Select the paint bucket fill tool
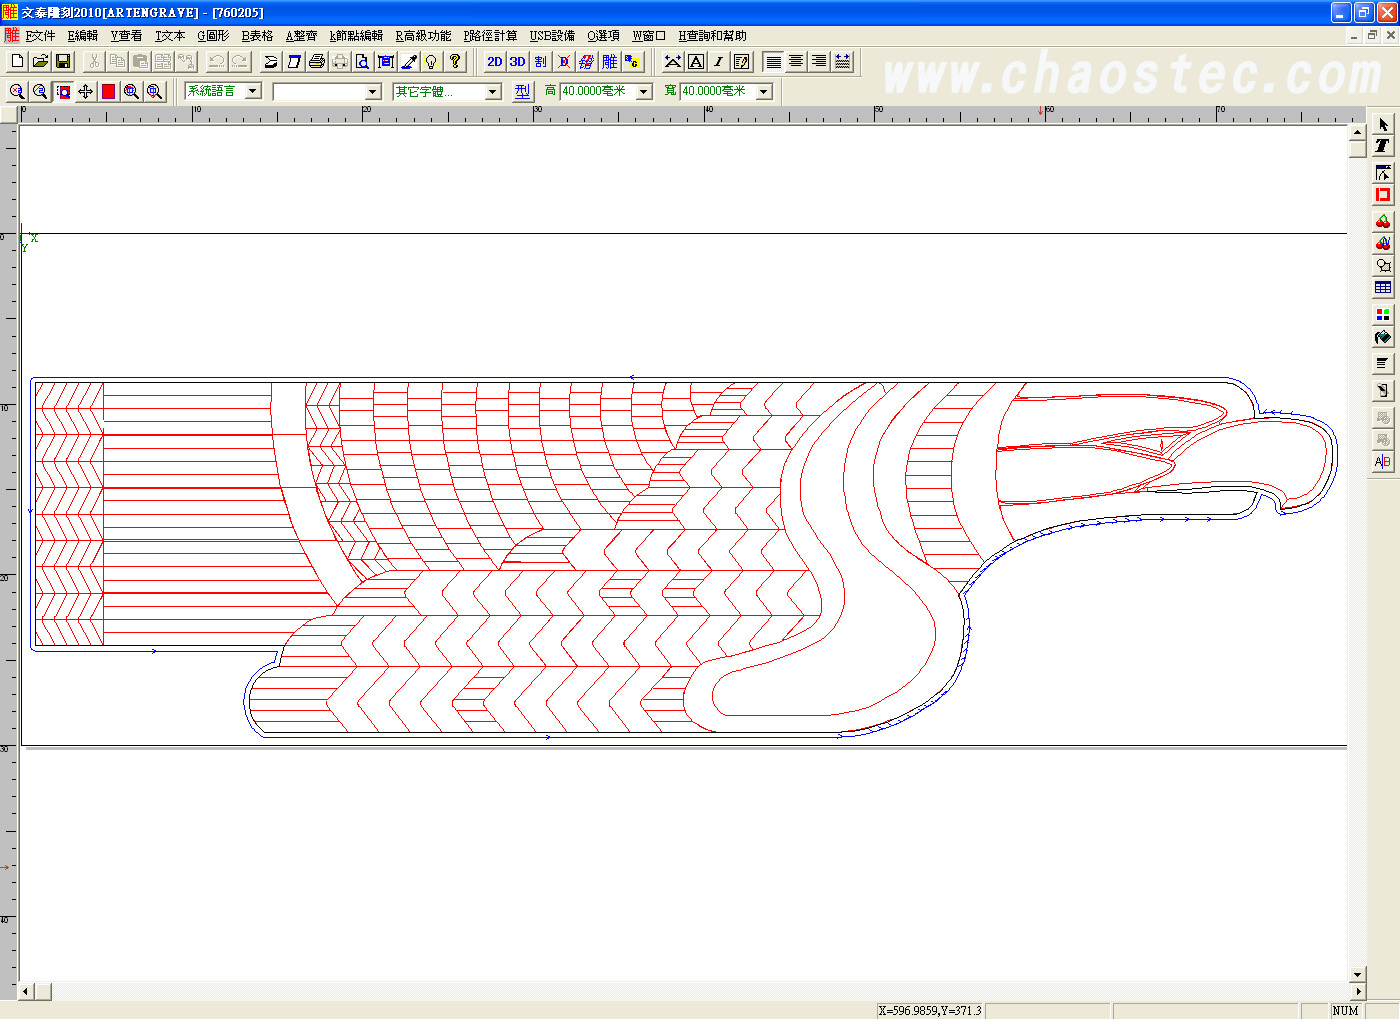The width and height of the screenshot is (1400, 1019). [x=1383, y=337]
